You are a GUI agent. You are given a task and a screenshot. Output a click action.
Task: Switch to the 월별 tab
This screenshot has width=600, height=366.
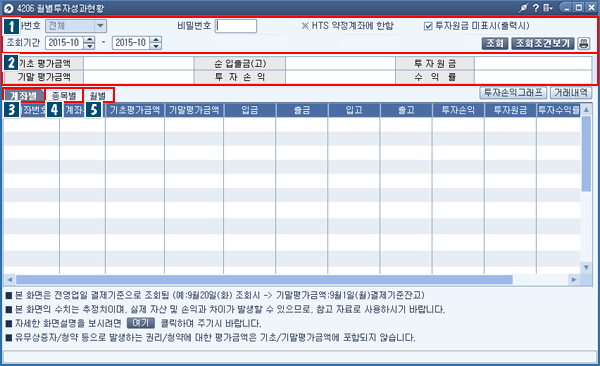click(x=98, y=96)
